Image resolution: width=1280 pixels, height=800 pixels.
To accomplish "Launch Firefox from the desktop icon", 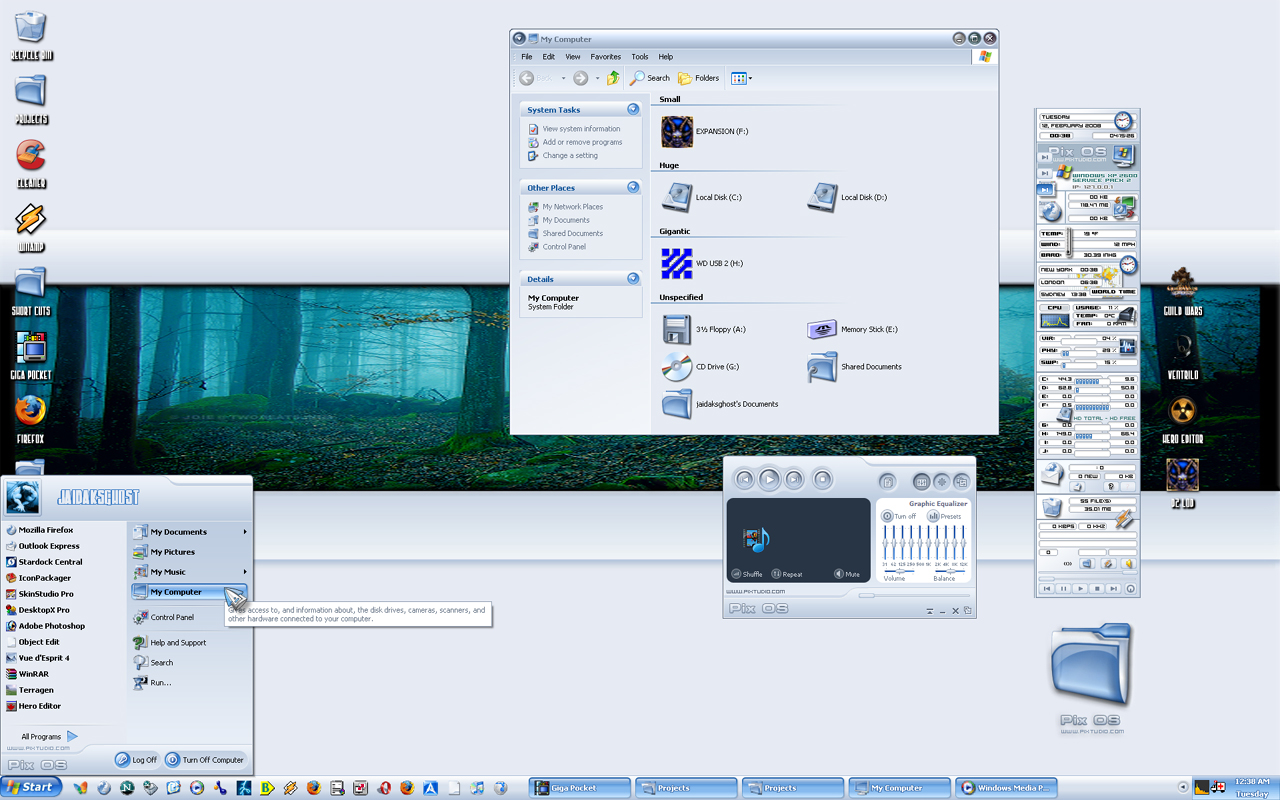I will 31,419.
